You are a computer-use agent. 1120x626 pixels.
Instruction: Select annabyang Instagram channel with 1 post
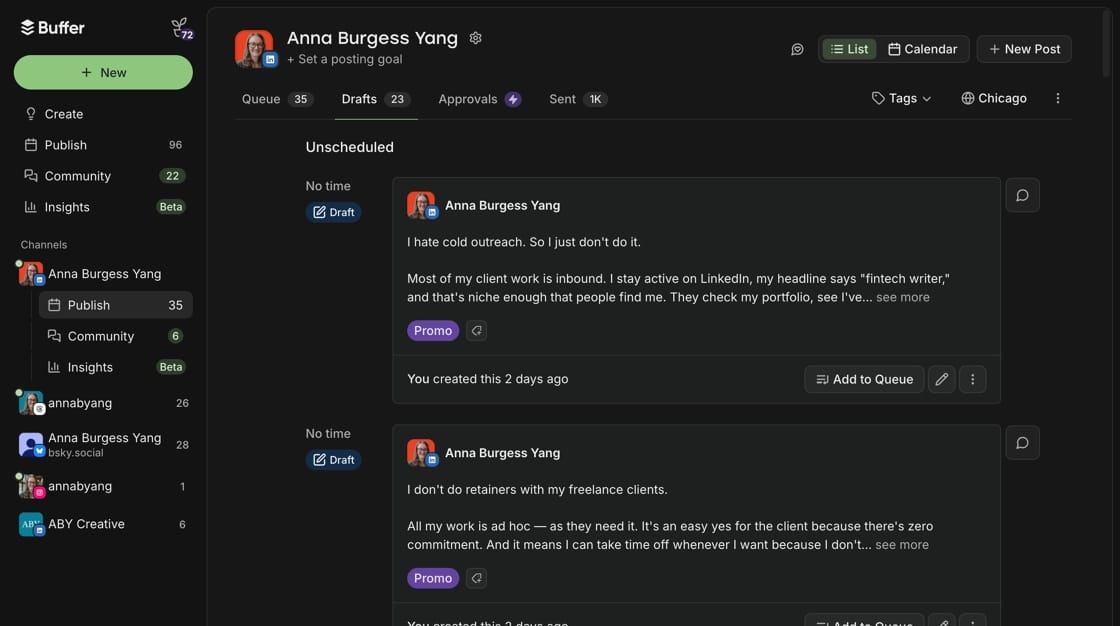tap(103, 487)
